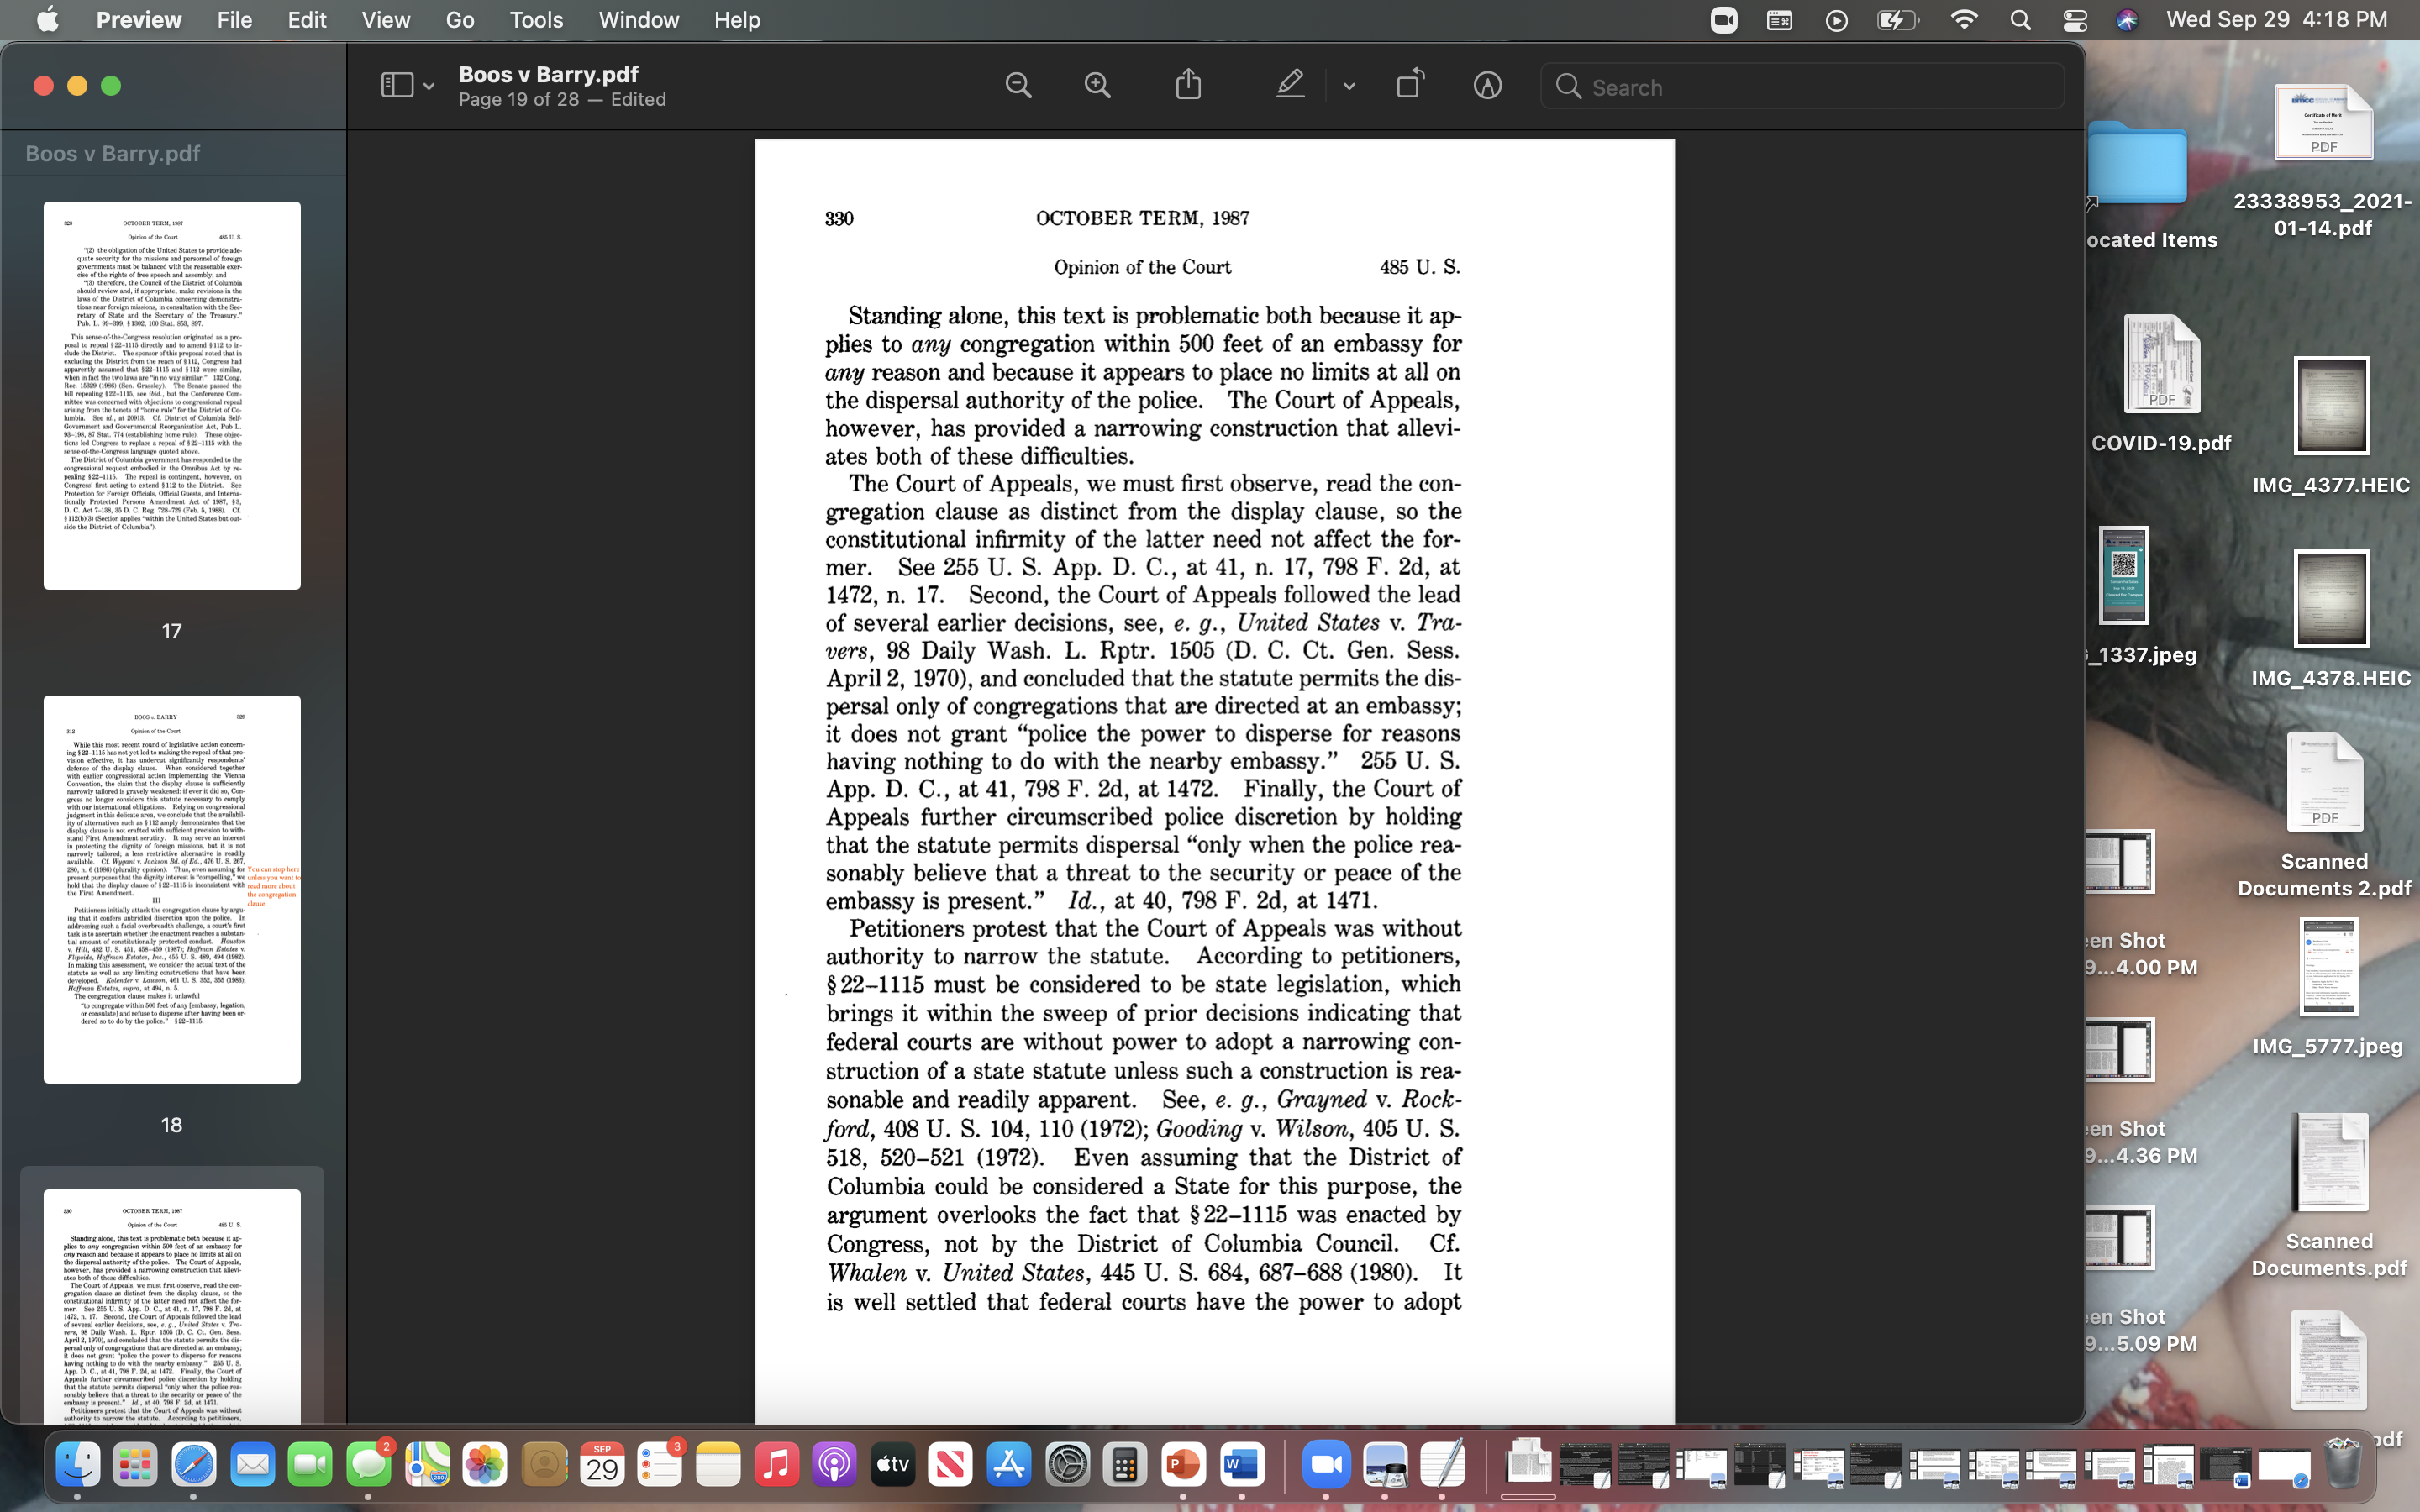The image size is (2420, 1512).
Task: Start the Zoom app from the Dock
Action: pyautogui.click(x=1326, y=1465)
